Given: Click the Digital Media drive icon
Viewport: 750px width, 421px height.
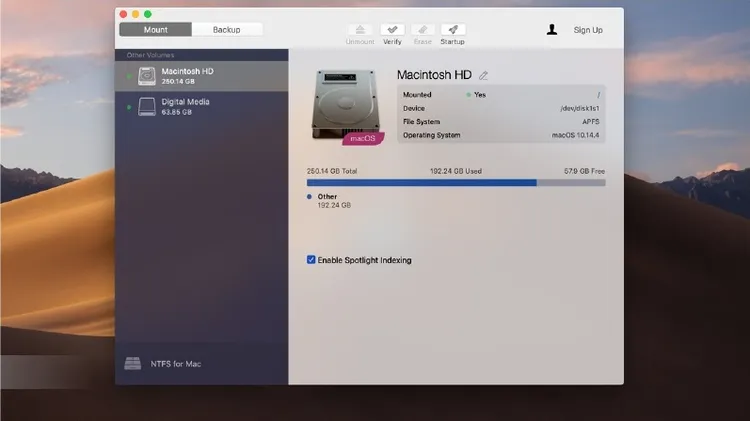Looking at the screenshot, I should coord(147,107).
